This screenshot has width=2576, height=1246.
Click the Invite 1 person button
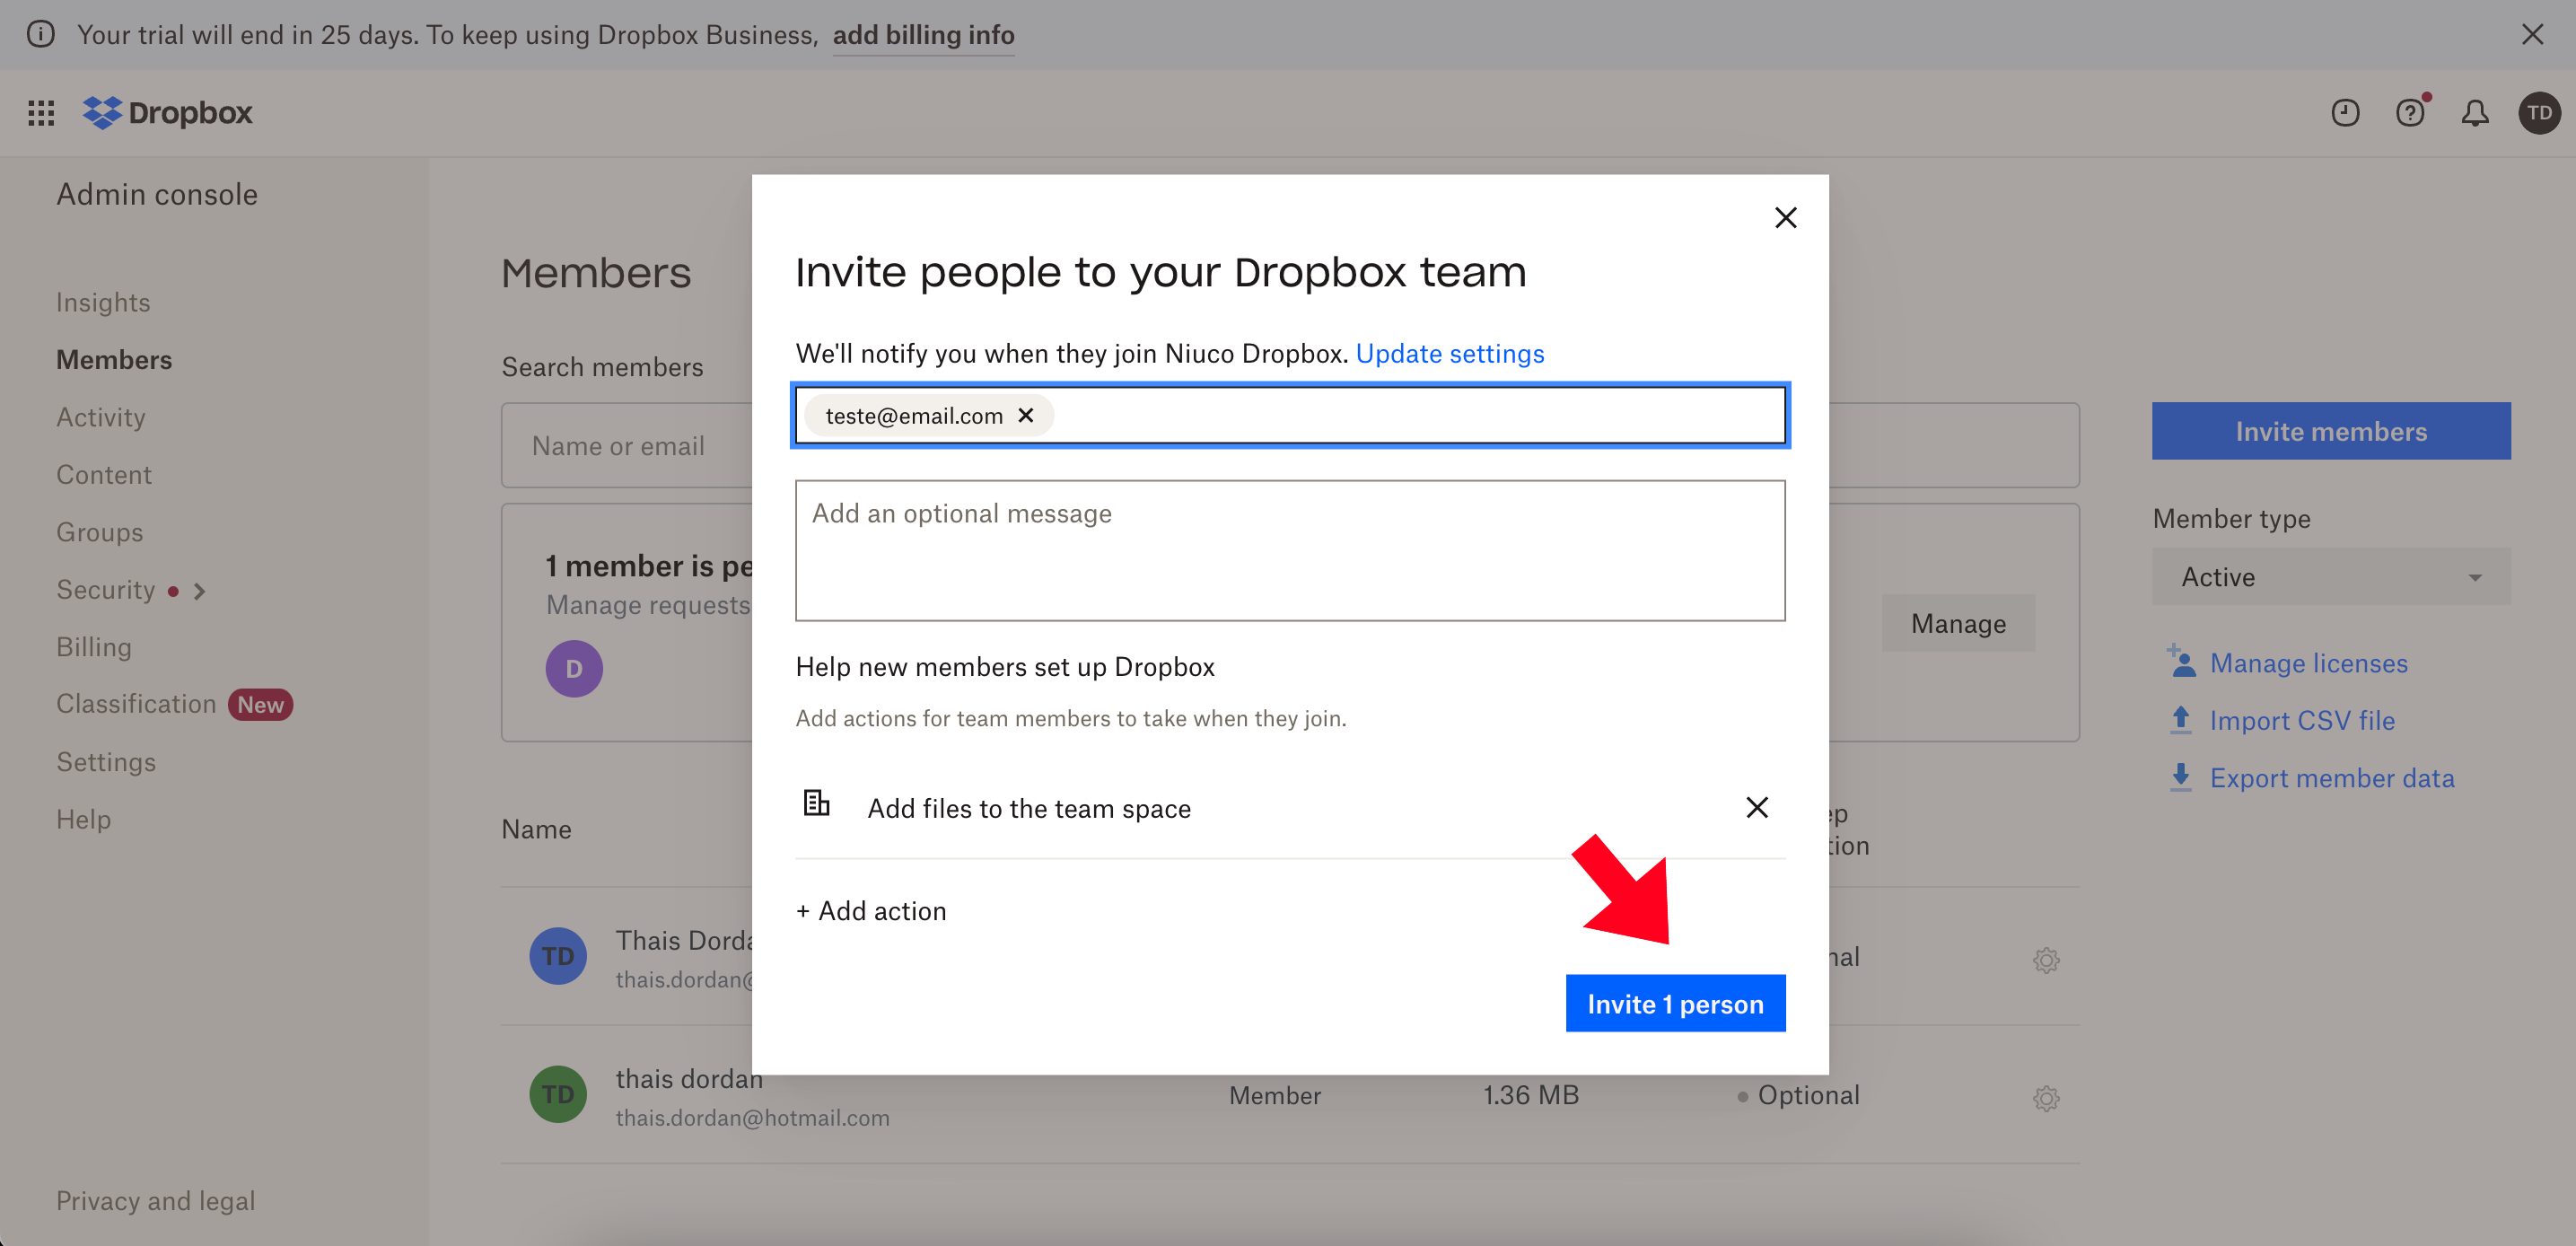pyautogui.click(x=1674, y=1003)
